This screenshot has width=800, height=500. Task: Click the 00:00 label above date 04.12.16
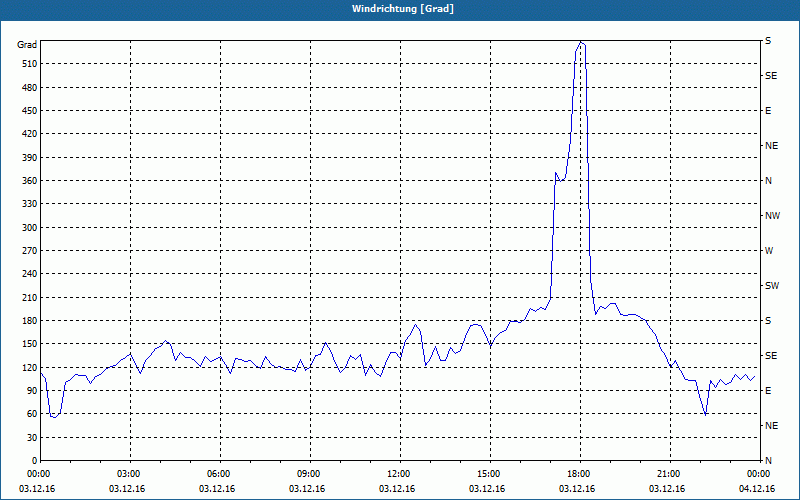[760, 474]
